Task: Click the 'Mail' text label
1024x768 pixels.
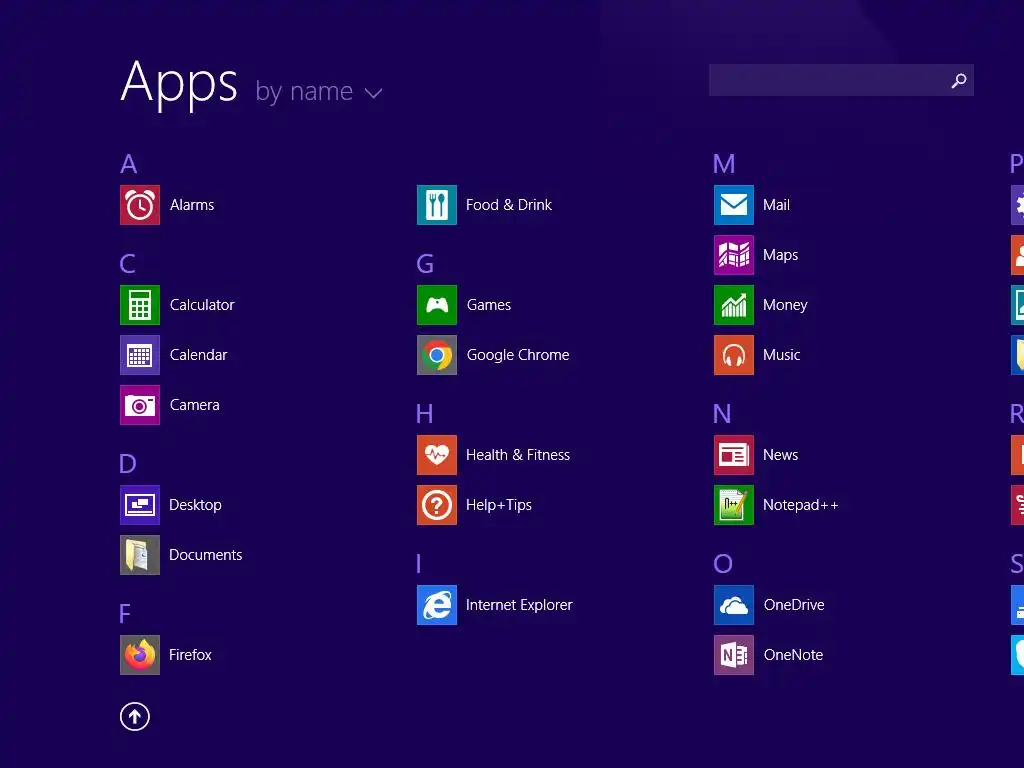Action: pyautogui.click(x=776, y=205)
